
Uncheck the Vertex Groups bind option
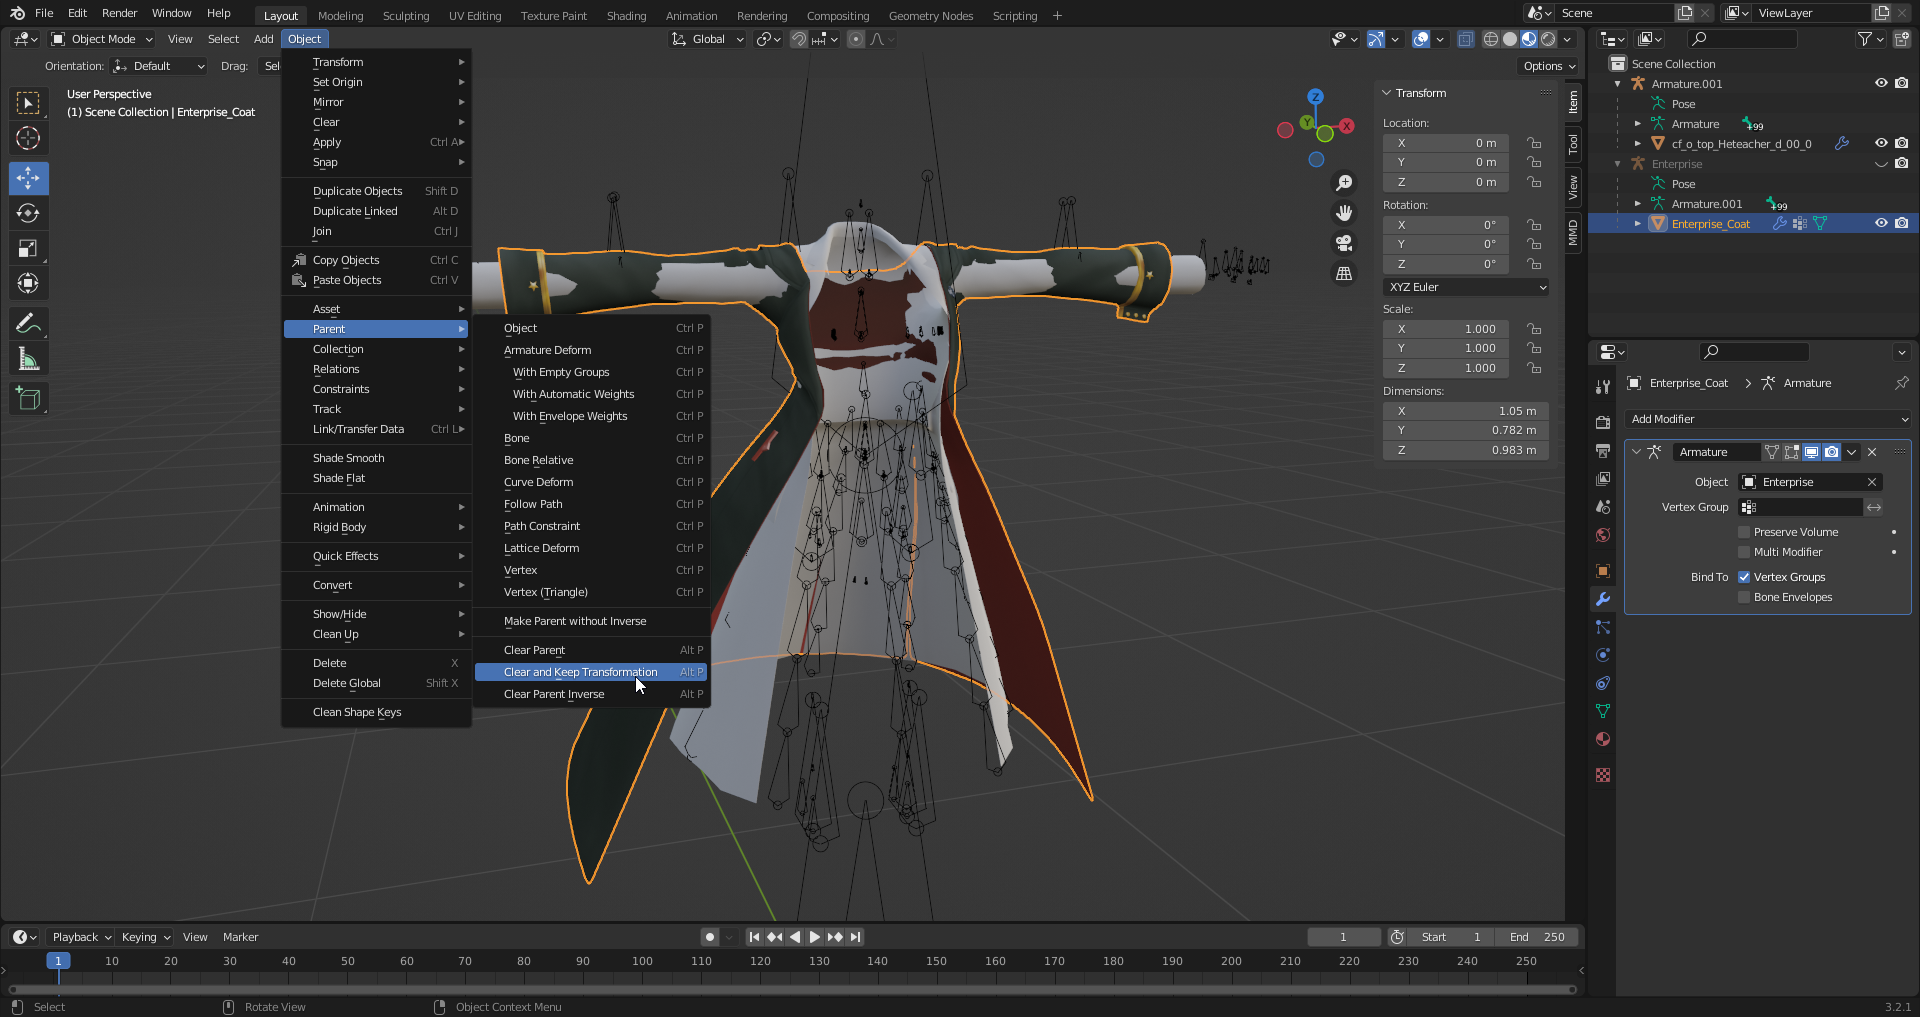1744,577
